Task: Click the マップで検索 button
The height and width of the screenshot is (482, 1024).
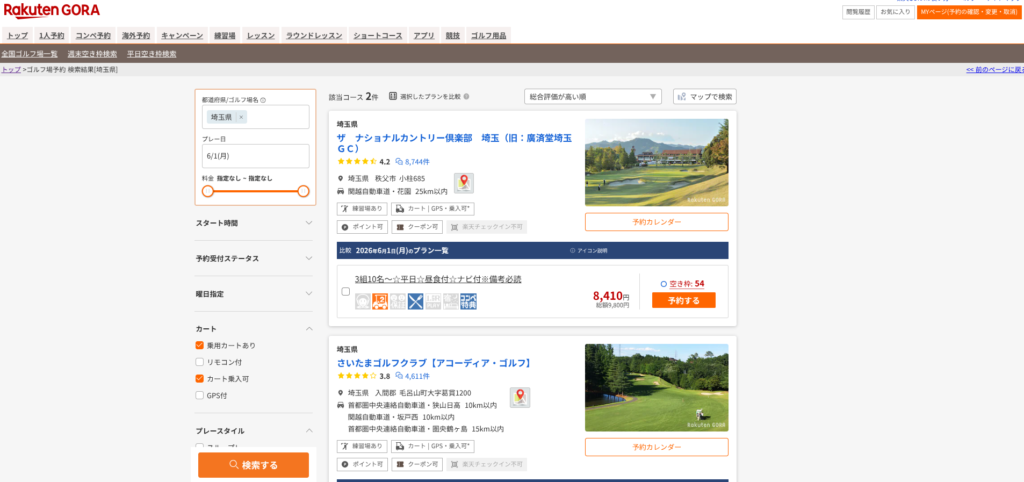Action: (705, 97)
